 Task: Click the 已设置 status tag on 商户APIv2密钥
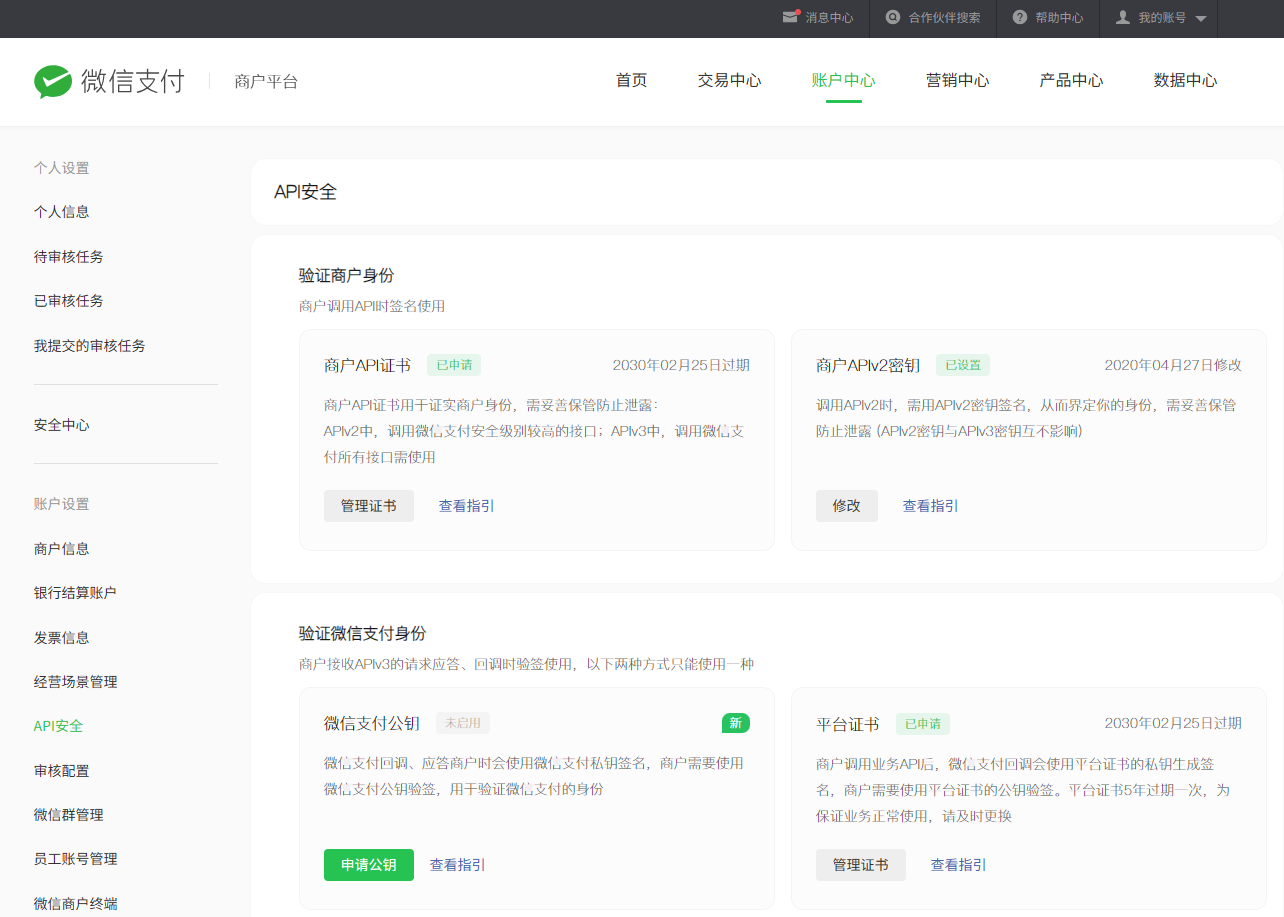pyautogui.click(x=963, y=365)
